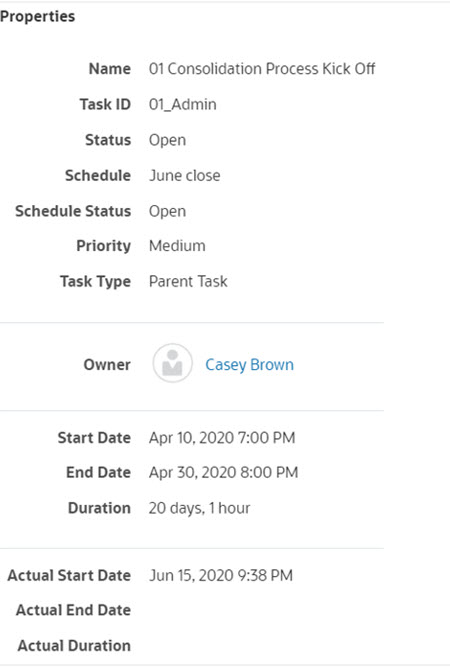Click the Status value Open
The width and height of the screenshot is (450, 667).
pyautogui.click(x=167, y=140)
